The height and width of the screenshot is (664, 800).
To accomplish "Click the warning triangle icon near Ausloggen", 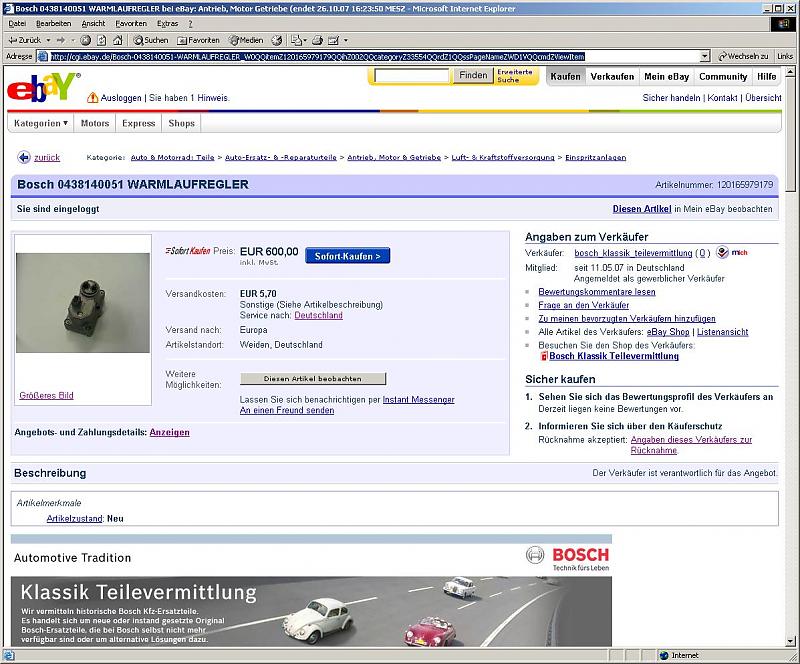I will pyautogui.click(x=92, y=97).
